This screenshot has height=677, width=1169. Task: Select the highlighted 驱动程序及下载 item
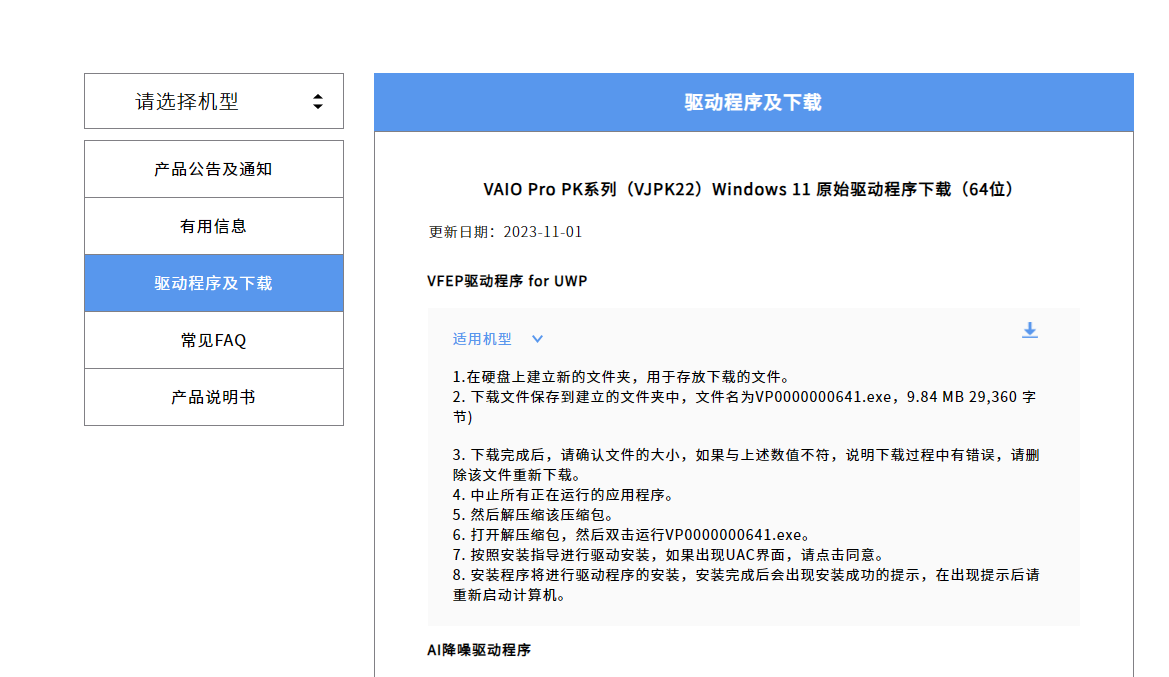[x=213, y=283]
